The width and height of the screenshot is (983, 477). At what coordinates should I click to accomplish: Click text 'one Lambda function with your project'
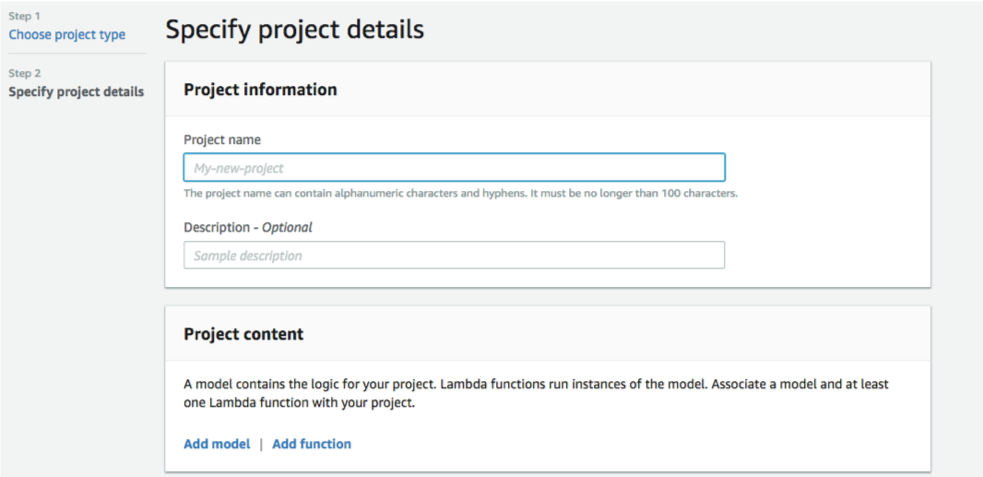(300, 403)
